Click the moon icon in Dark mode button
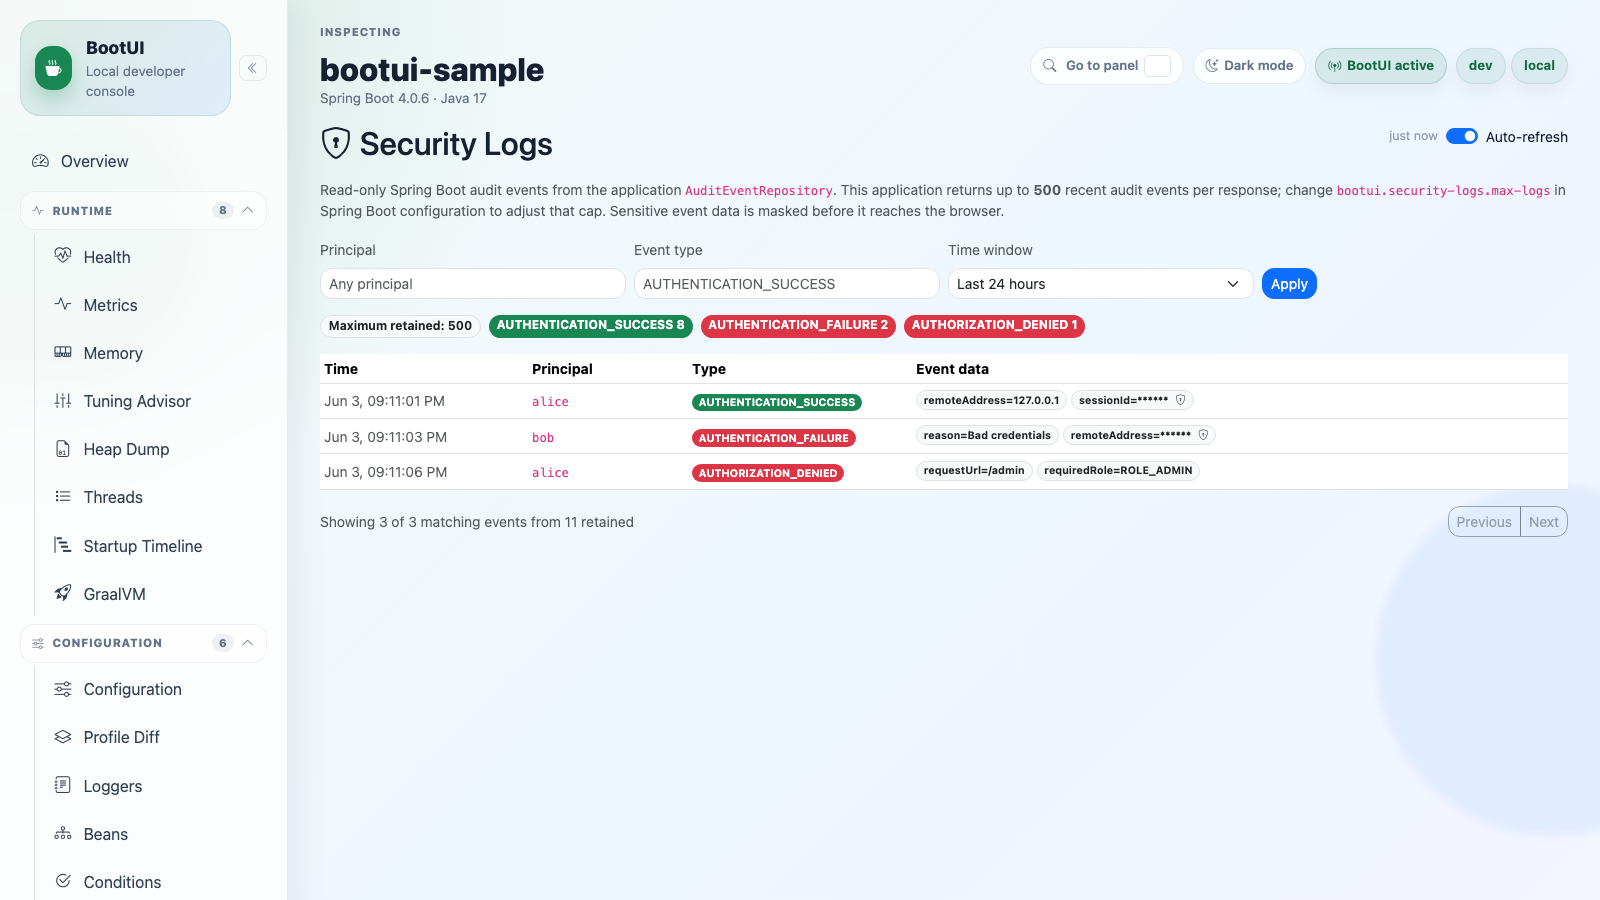This screenshot has height=900, width=1600. click(x=1212, y=66)
